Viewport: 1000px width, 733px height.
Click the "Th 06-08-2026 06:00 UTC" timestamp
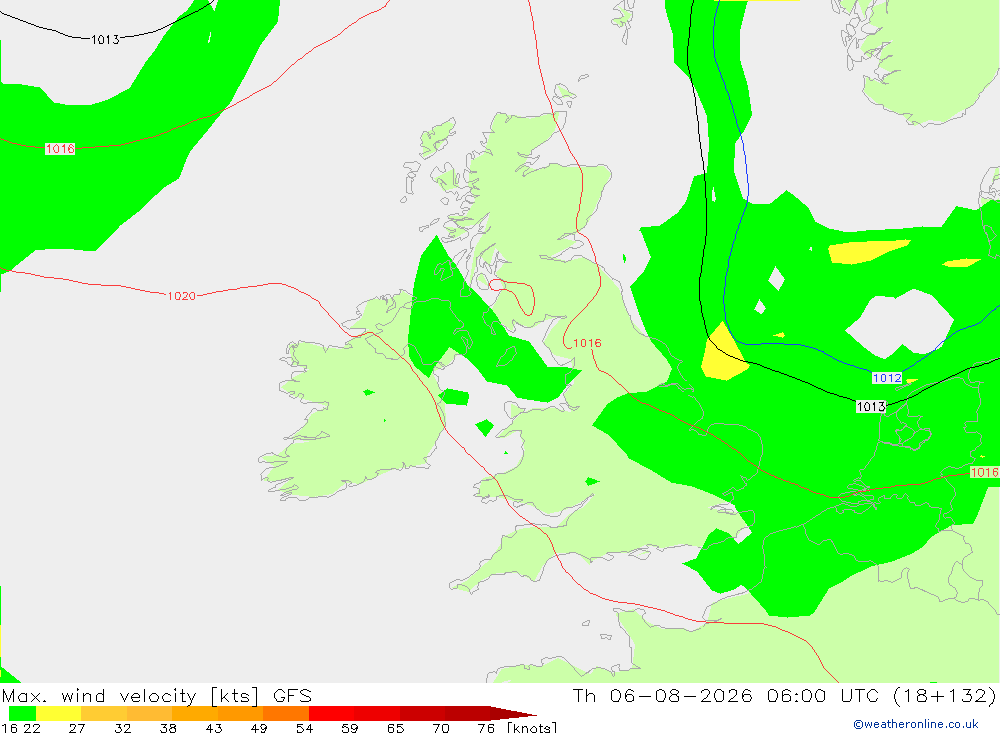point(726,696)
